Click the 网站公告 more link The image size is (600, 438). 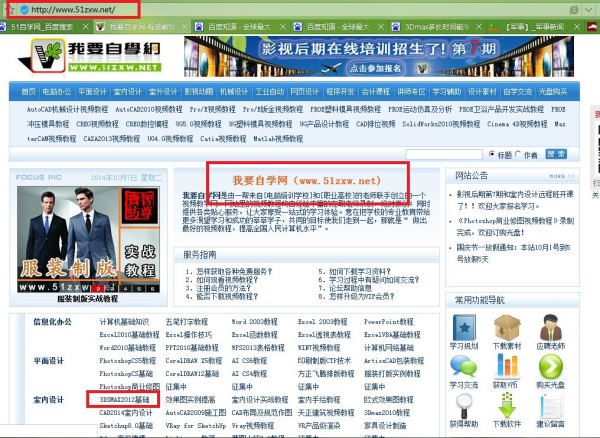(x=562, y=176)
